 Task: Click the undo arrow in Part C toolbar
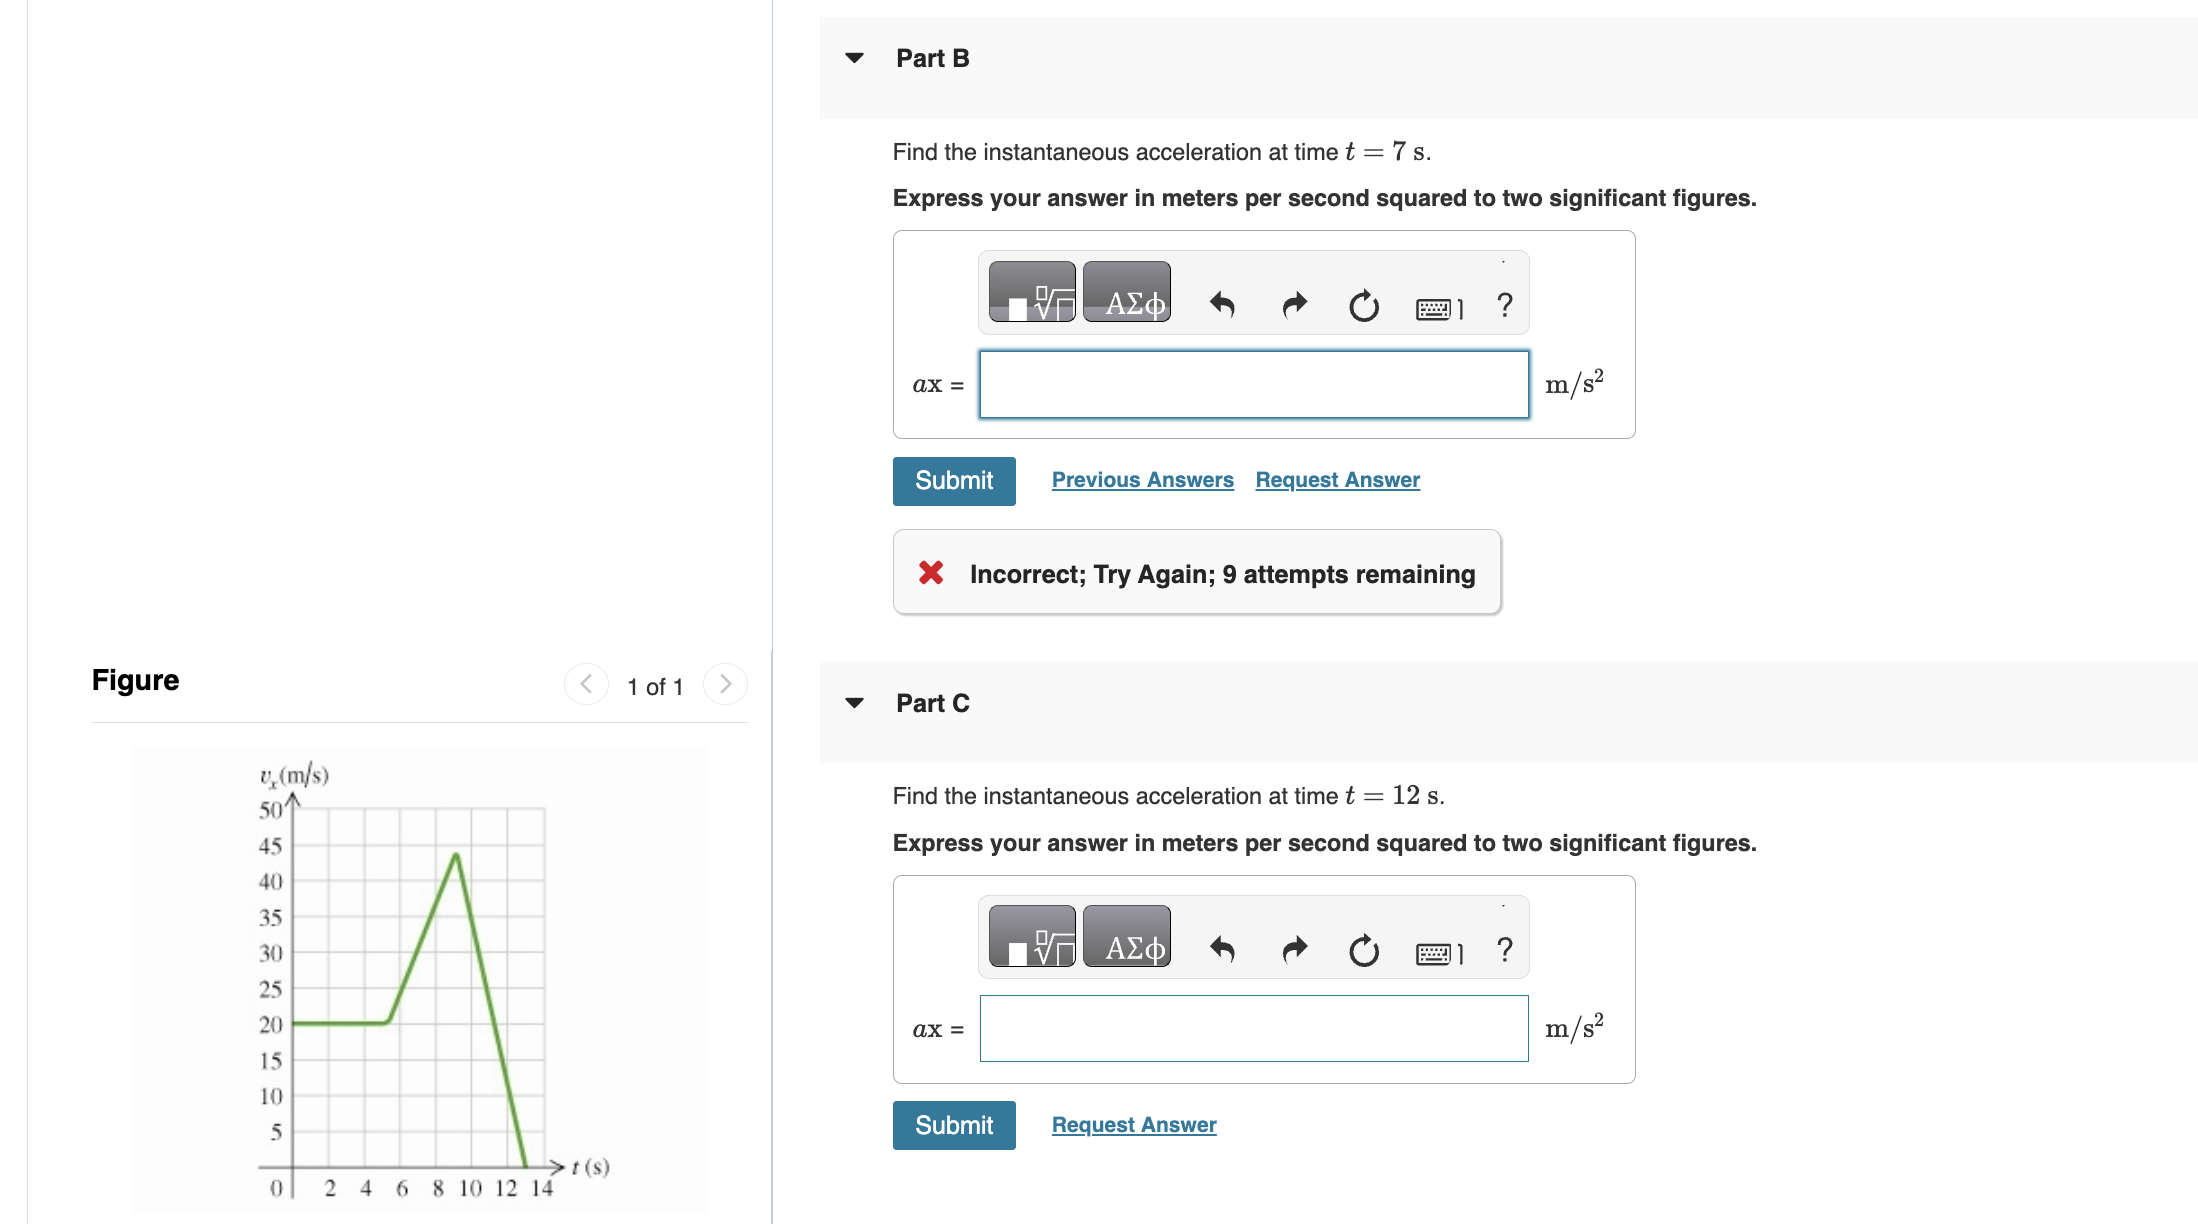(1222, 950)
